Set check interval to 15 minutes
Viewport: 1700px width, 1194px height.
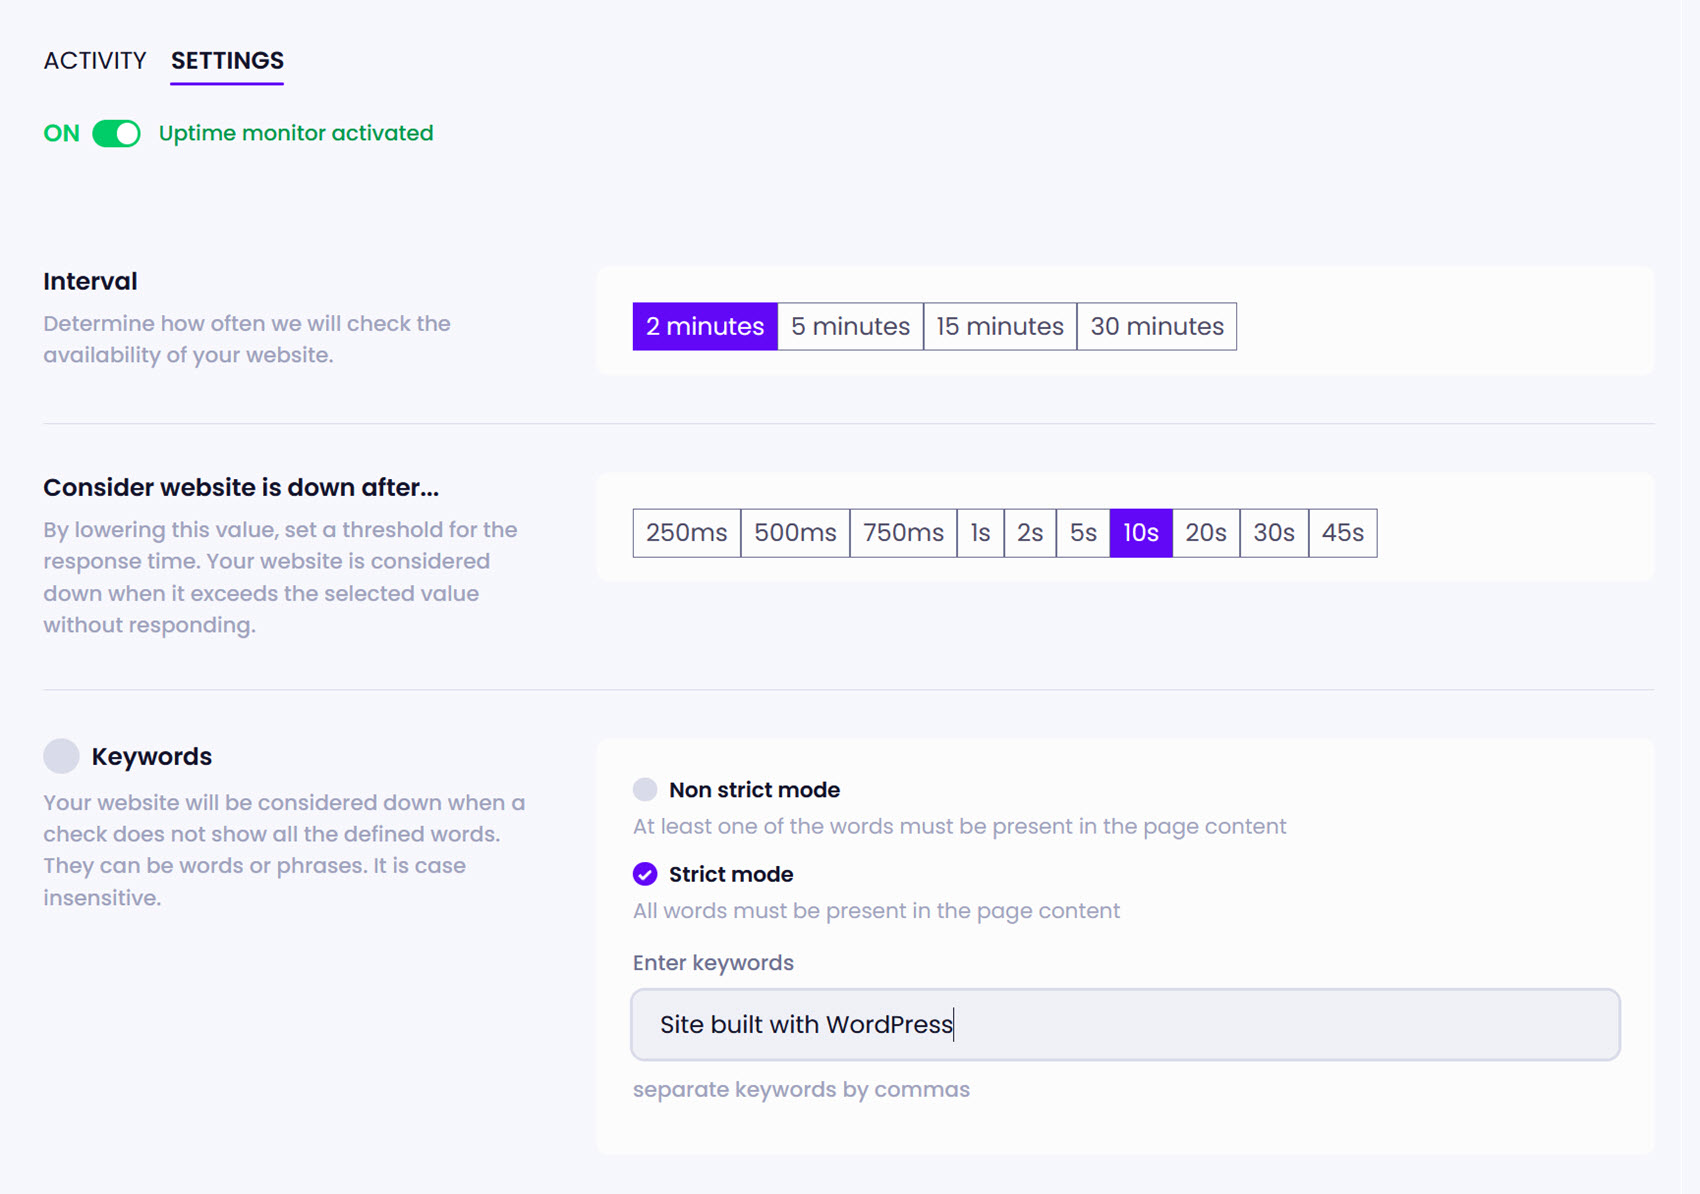999,326
